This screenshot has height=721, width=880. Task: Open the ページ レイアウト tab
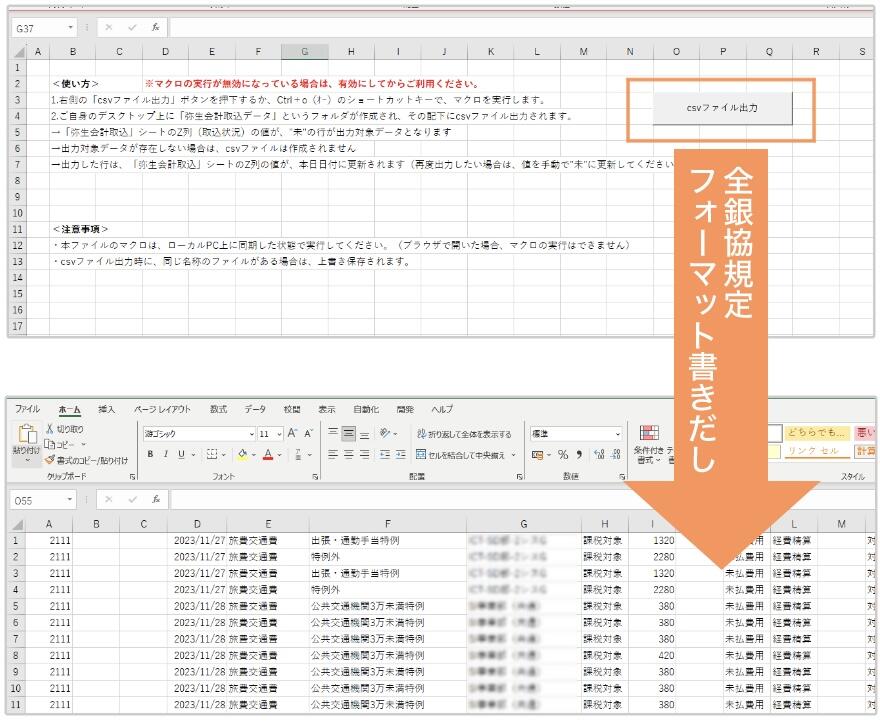click(162, 410)
